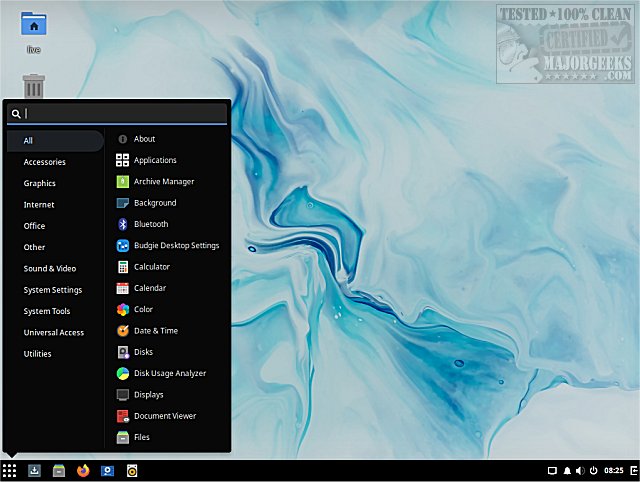This screenshot has width=640, height=482.
Task: Click the "Budgie Desktop Settings" label
Action: click(x=176, y=246)
